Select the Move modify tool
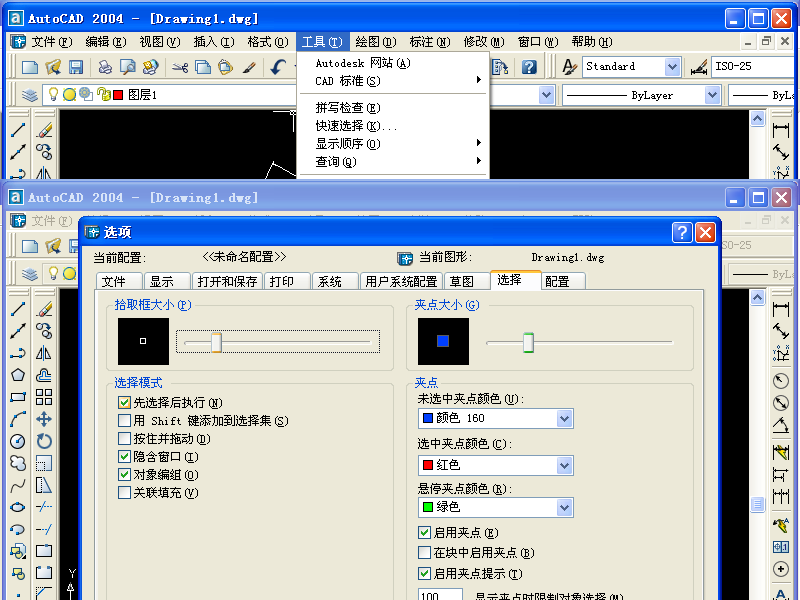This screenshot has width=800, height=600. click(x=44, y=419)
